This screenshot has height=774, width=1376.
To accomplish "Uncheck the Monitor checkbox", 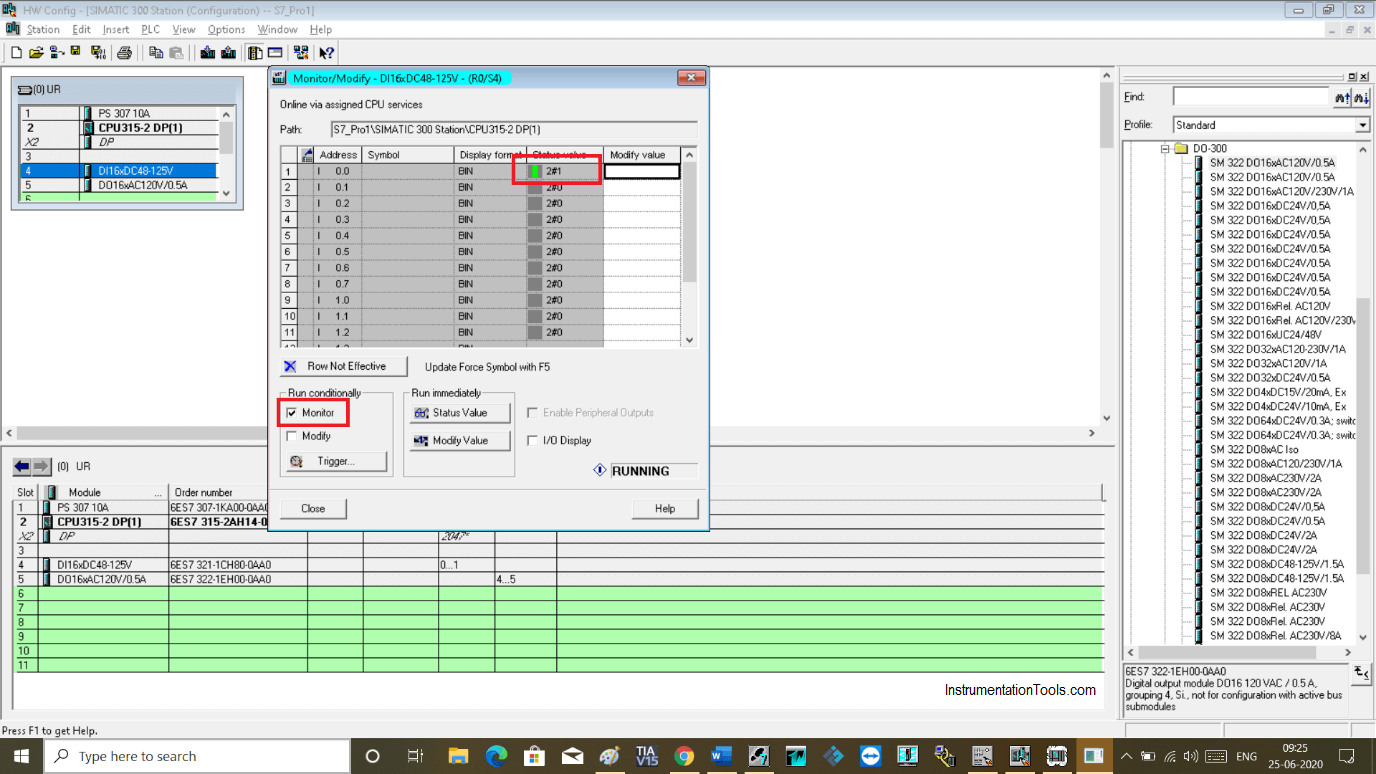I will pos(292,413).
